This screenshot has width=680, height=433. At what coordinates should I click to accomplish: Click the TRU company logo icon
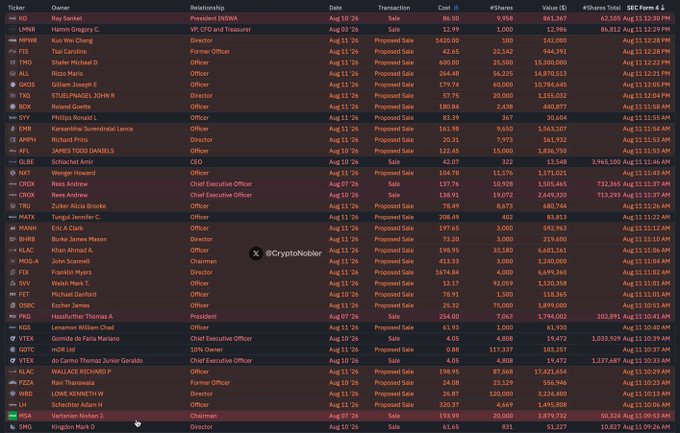13,206
